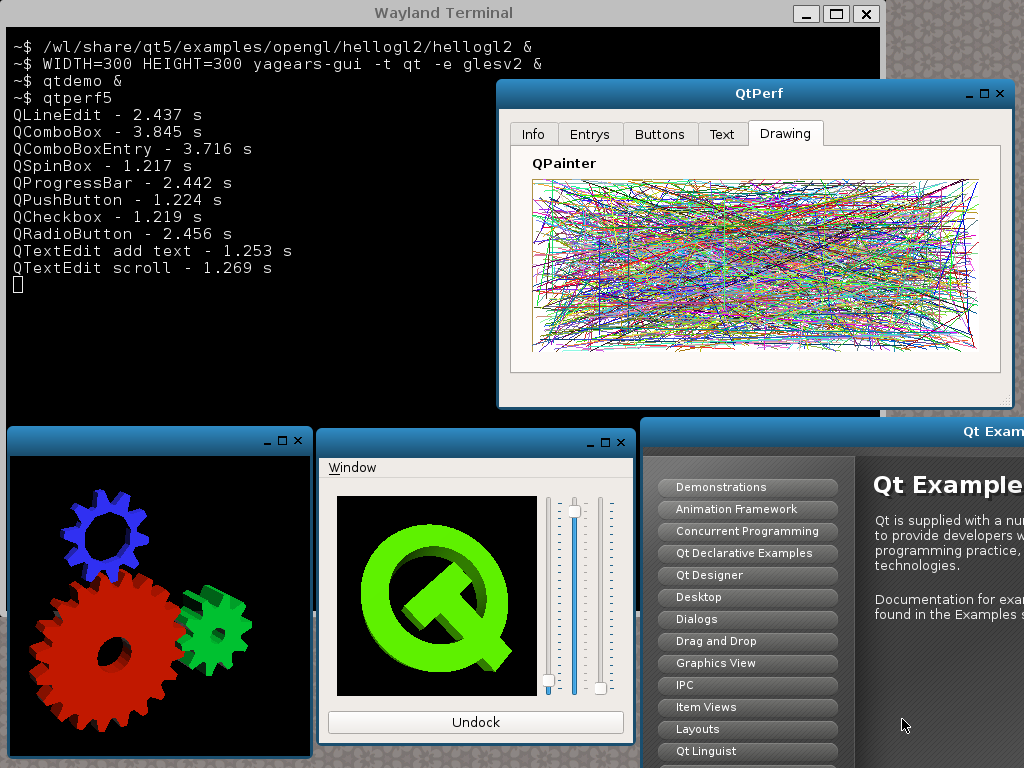
Task: Minimize the yagears window
Action: (x=267, y=441)
